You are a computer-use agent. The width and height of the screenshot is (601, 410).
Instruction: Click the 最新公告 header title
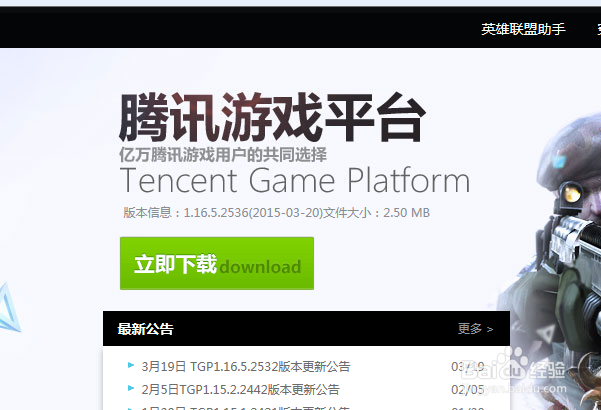[x=146, y=329]
